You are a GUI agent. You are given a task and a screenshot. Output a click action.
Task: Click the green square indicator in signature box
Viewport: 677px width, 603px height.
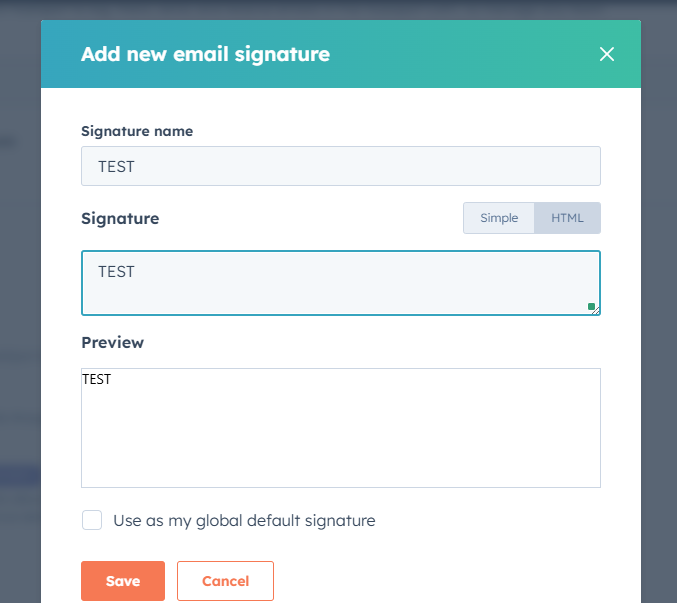click(591, 306)
